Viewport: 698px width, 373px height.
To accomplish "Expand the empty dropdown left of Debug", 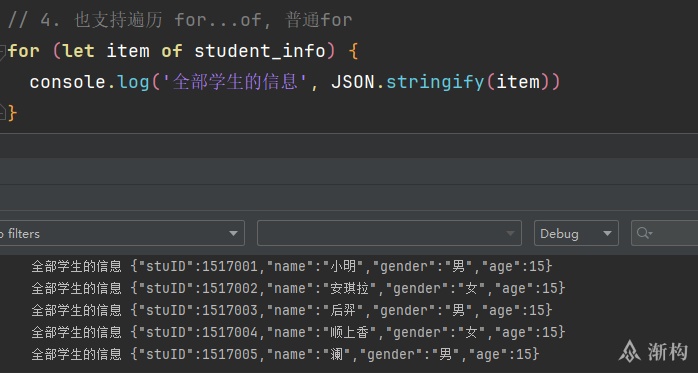I will (x=389, y=233).
